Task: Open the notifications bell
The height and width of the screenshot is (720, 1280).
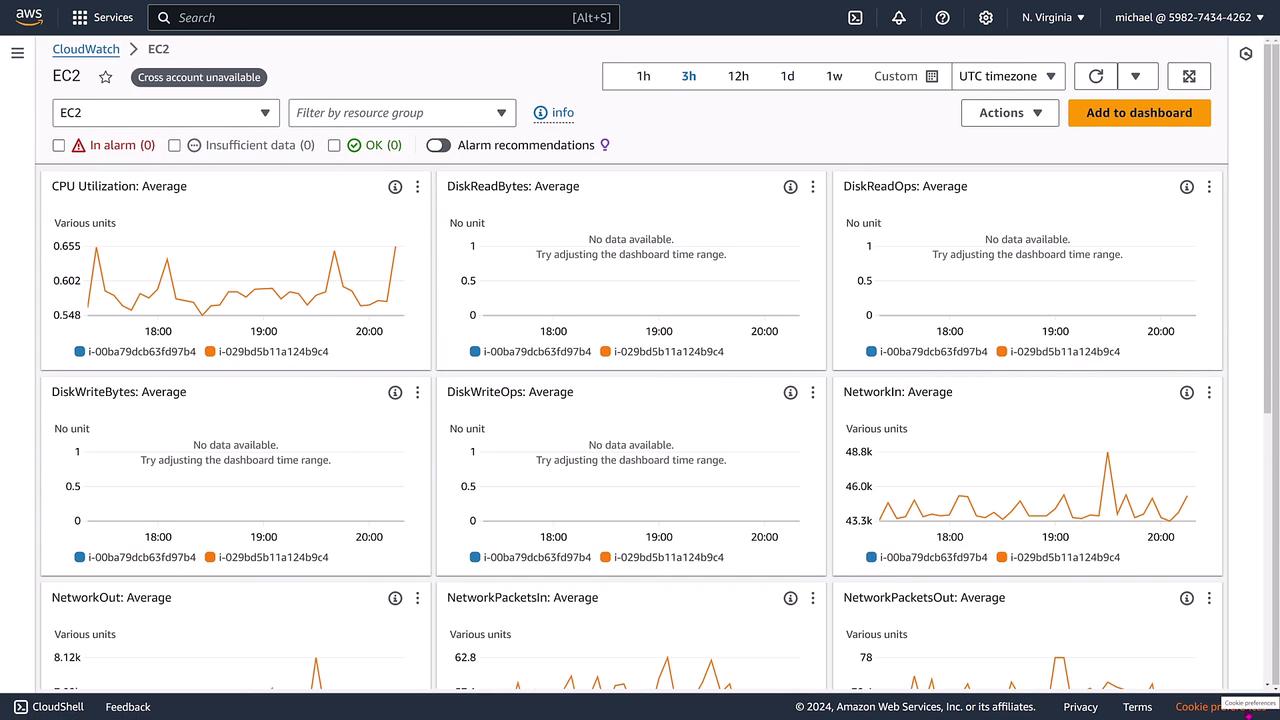Action: tap(898, 17)
